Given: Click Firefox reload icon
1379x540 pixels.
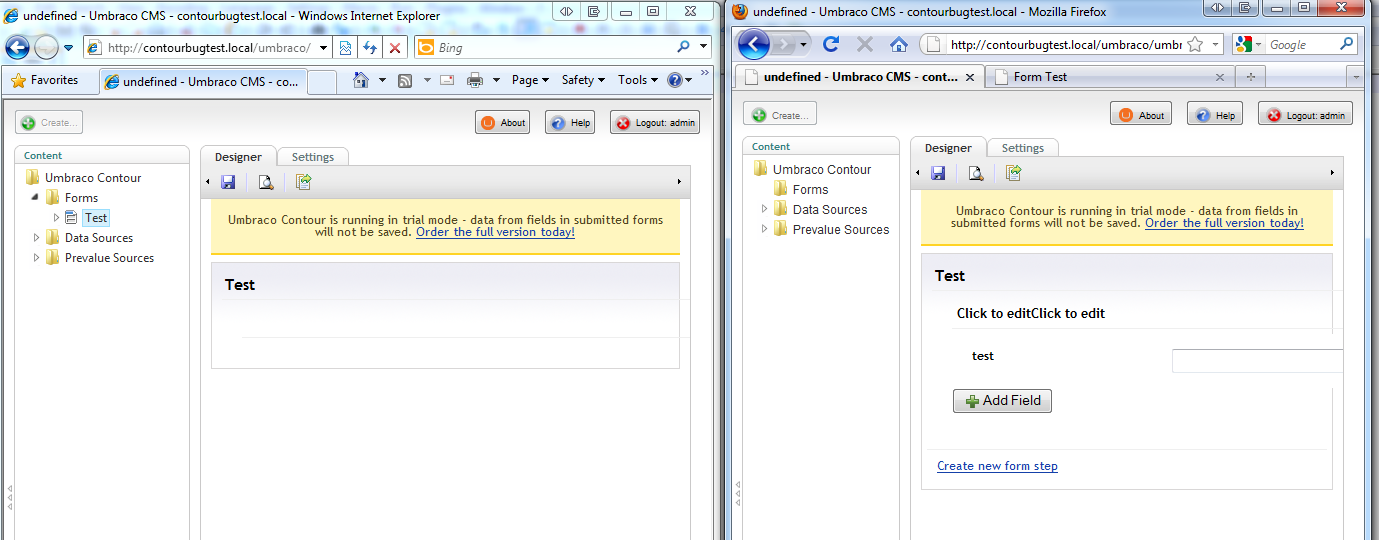Looking at the screenshot, I should point(830,45).
